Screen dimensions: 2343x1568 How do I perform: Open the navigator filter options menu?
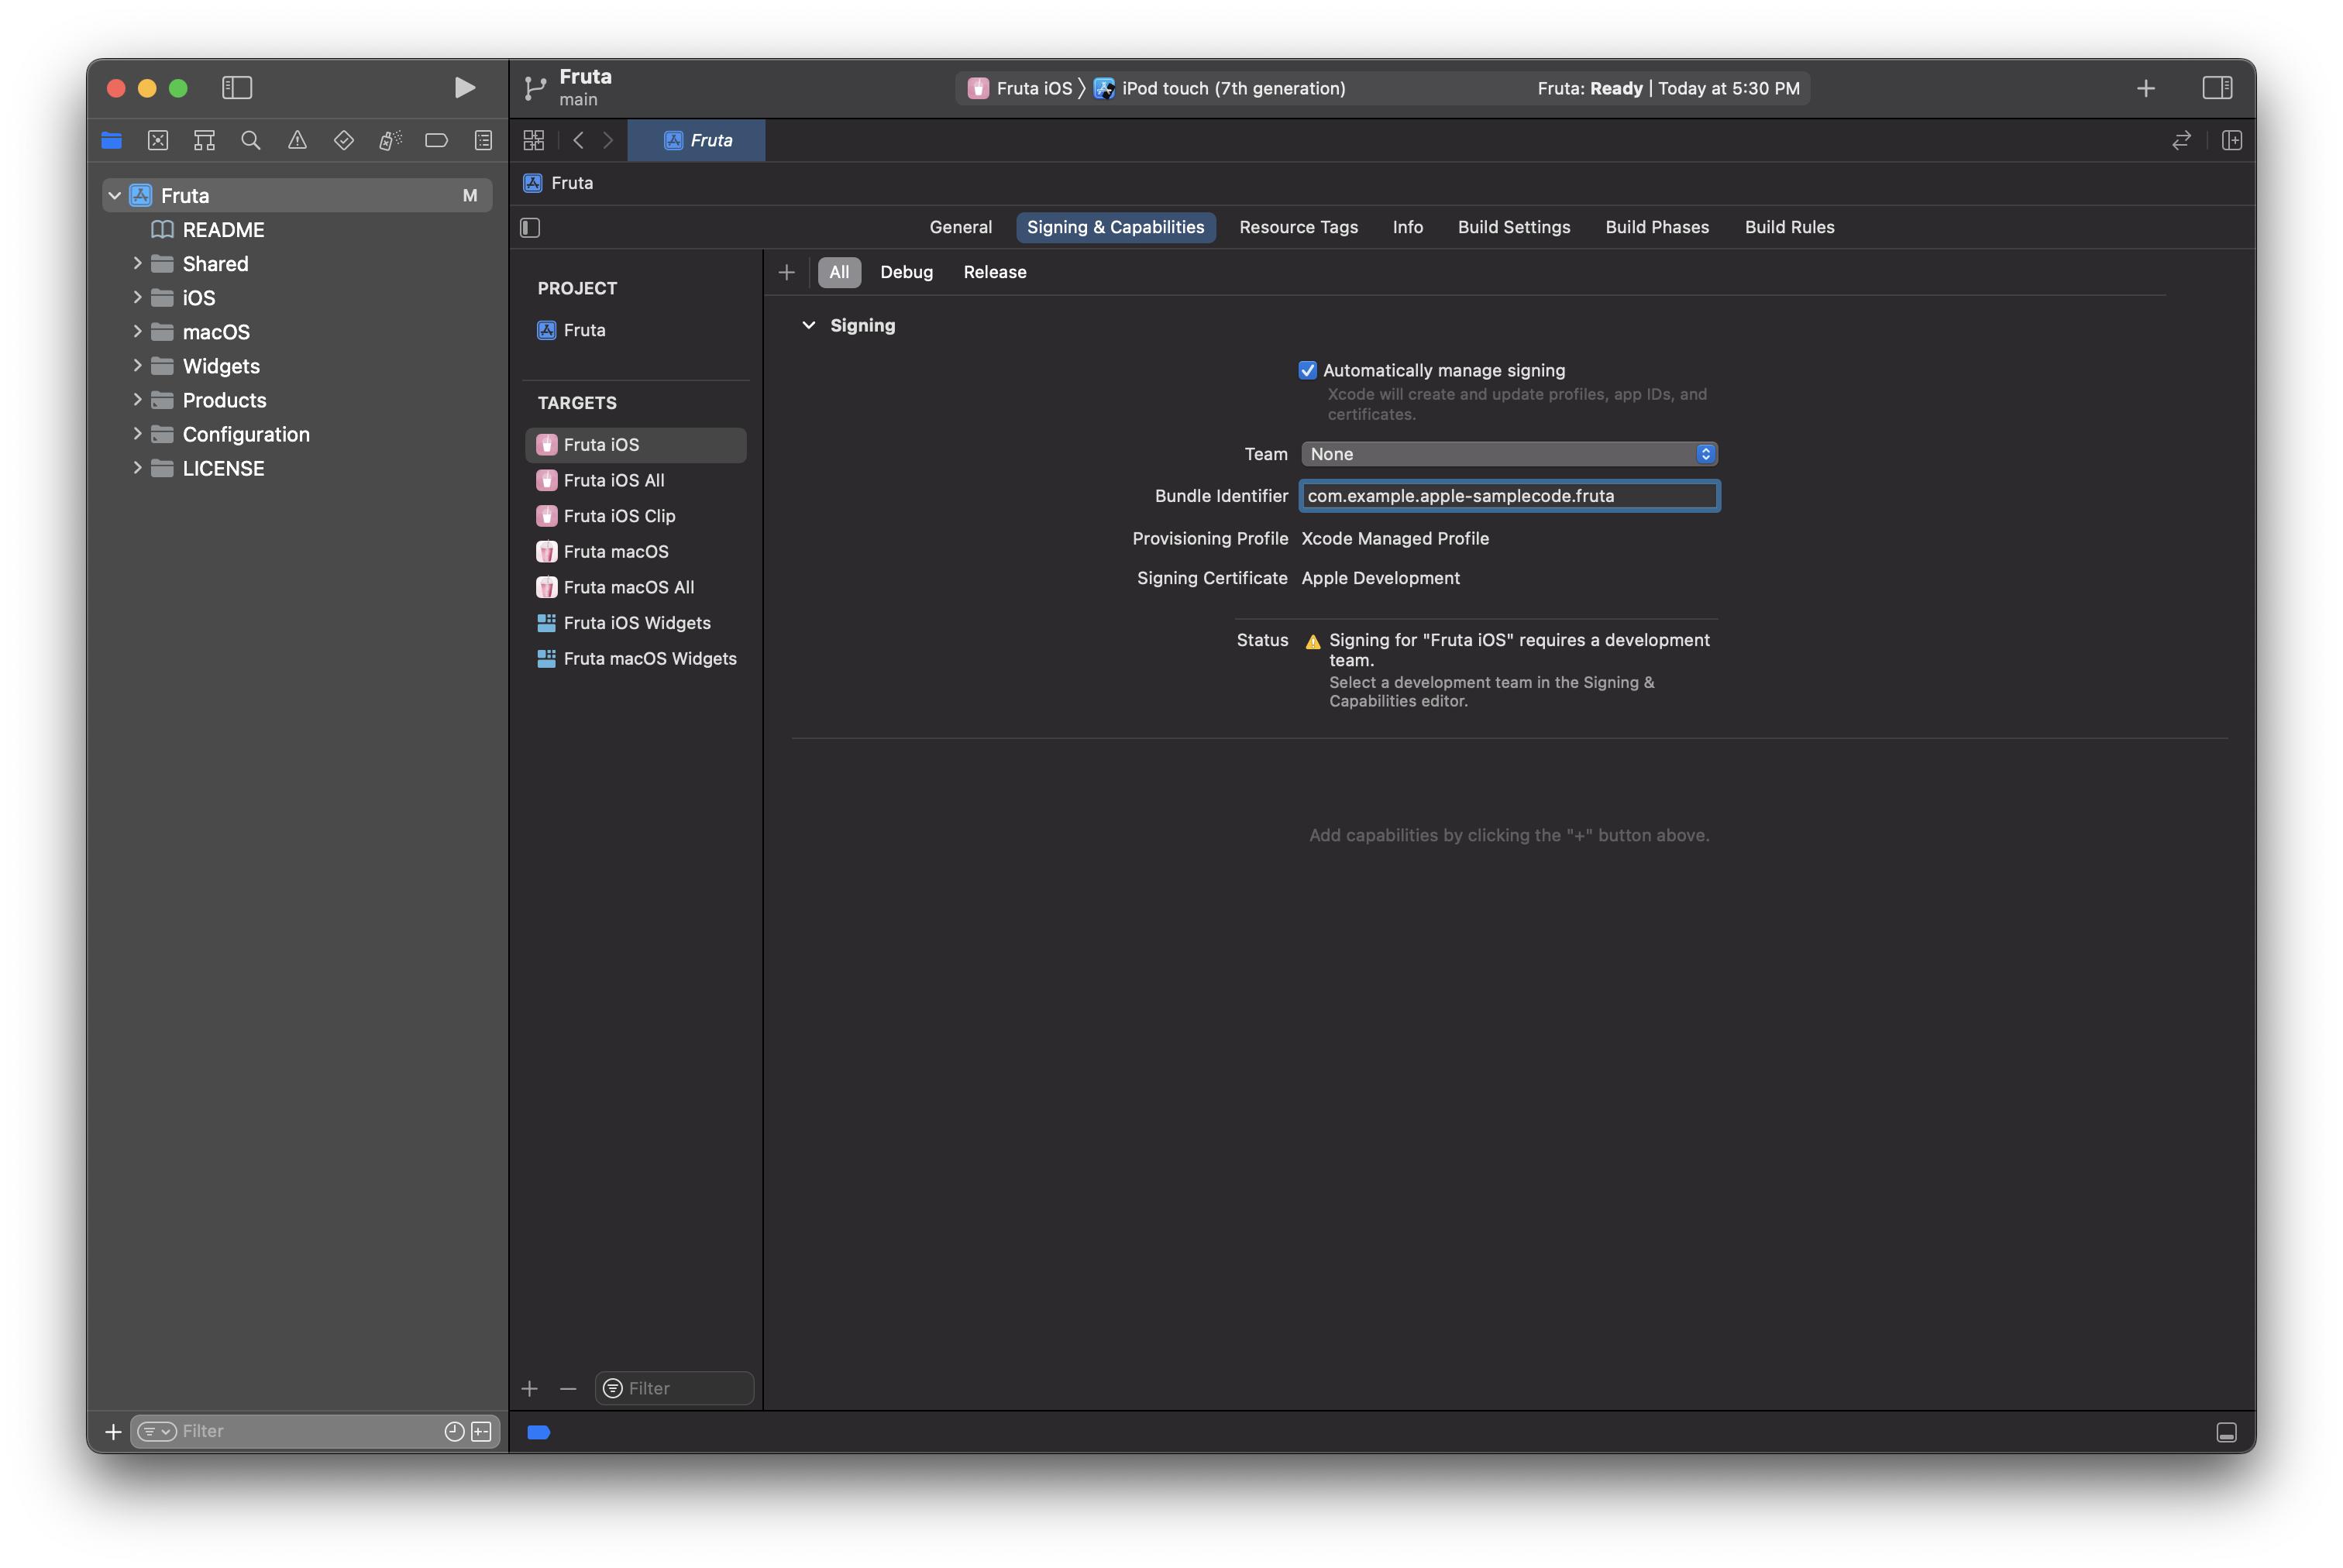pyautogui.click(x=157, y=1432)
